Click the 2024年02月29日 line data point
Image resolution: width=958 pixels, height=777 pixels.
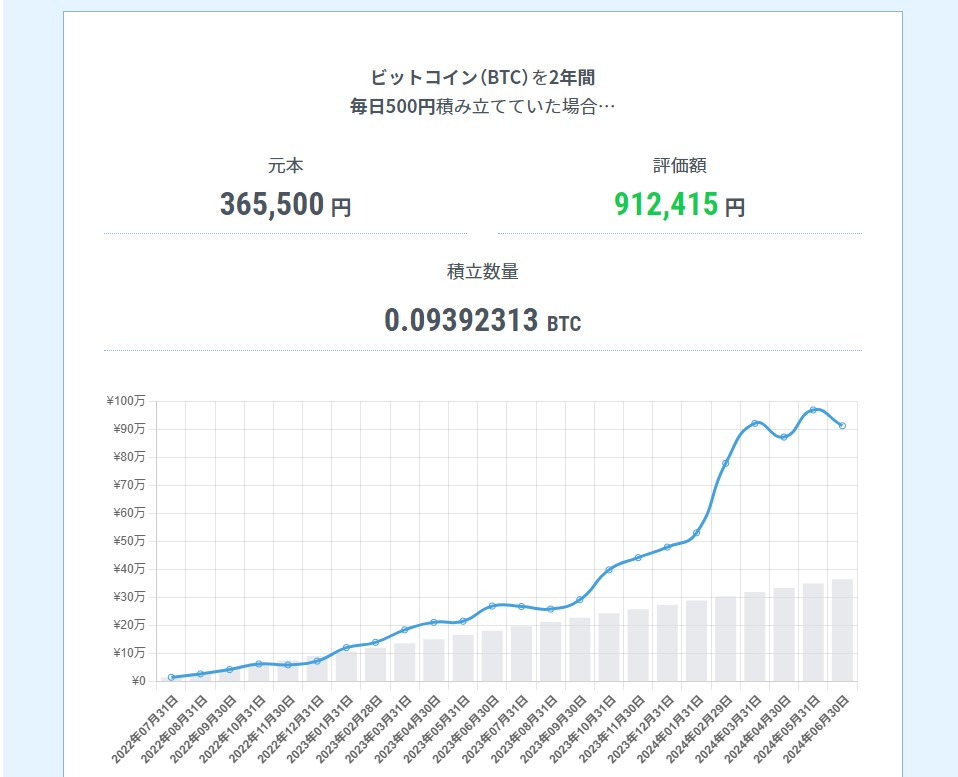pyautogui.click(x=726, y=463)
